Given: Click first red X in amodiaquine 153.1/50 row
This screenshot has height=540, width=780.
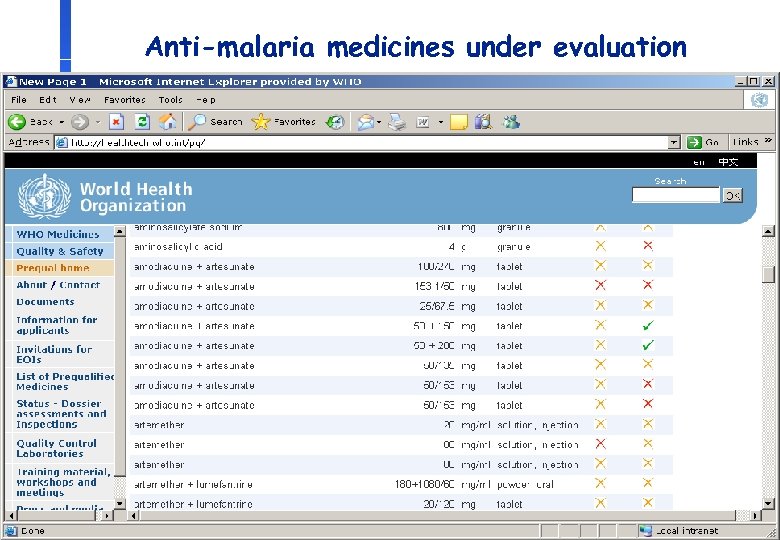Looking at the screenshot, I should 600,285.
